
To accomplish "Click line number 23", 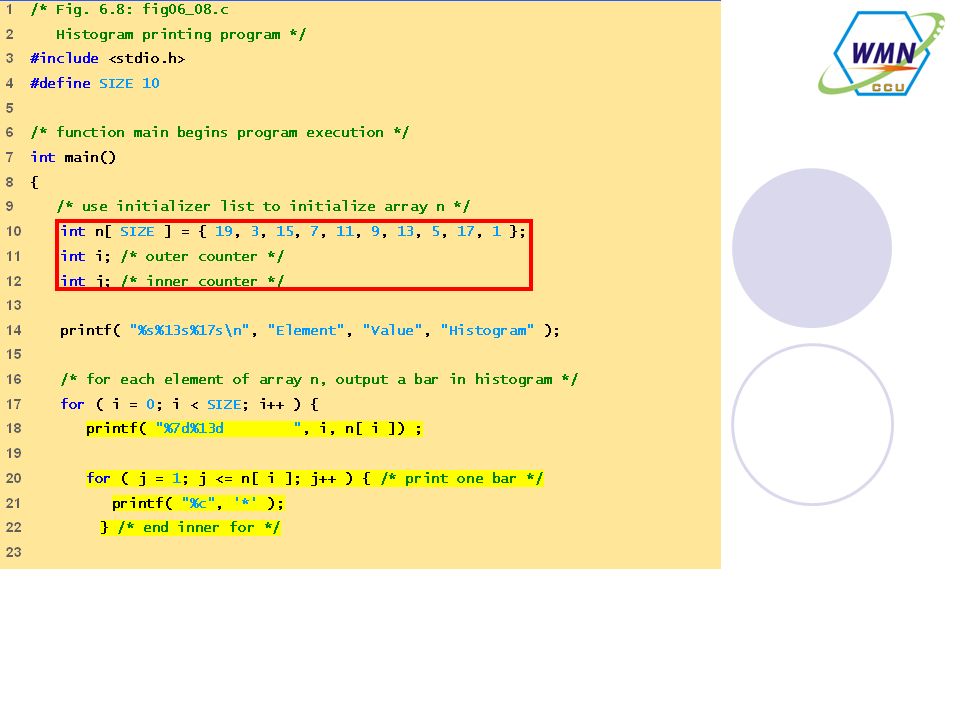I will [x=13, y=552].
